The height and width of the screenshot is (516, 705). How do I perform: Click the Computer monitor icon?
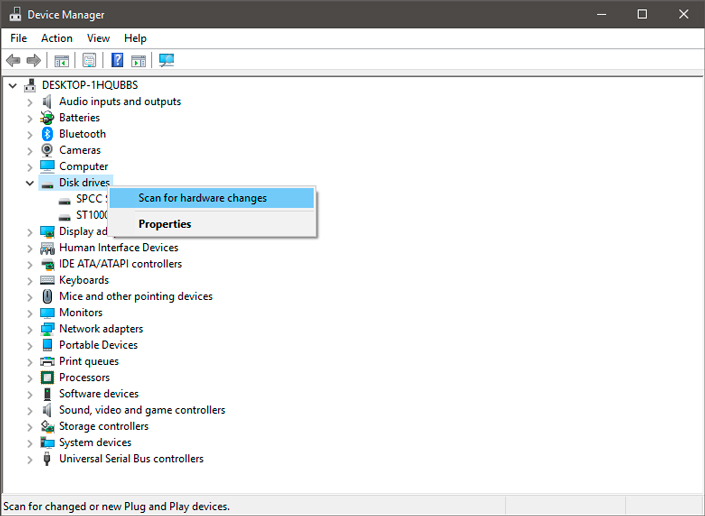(x=47, y=166)
